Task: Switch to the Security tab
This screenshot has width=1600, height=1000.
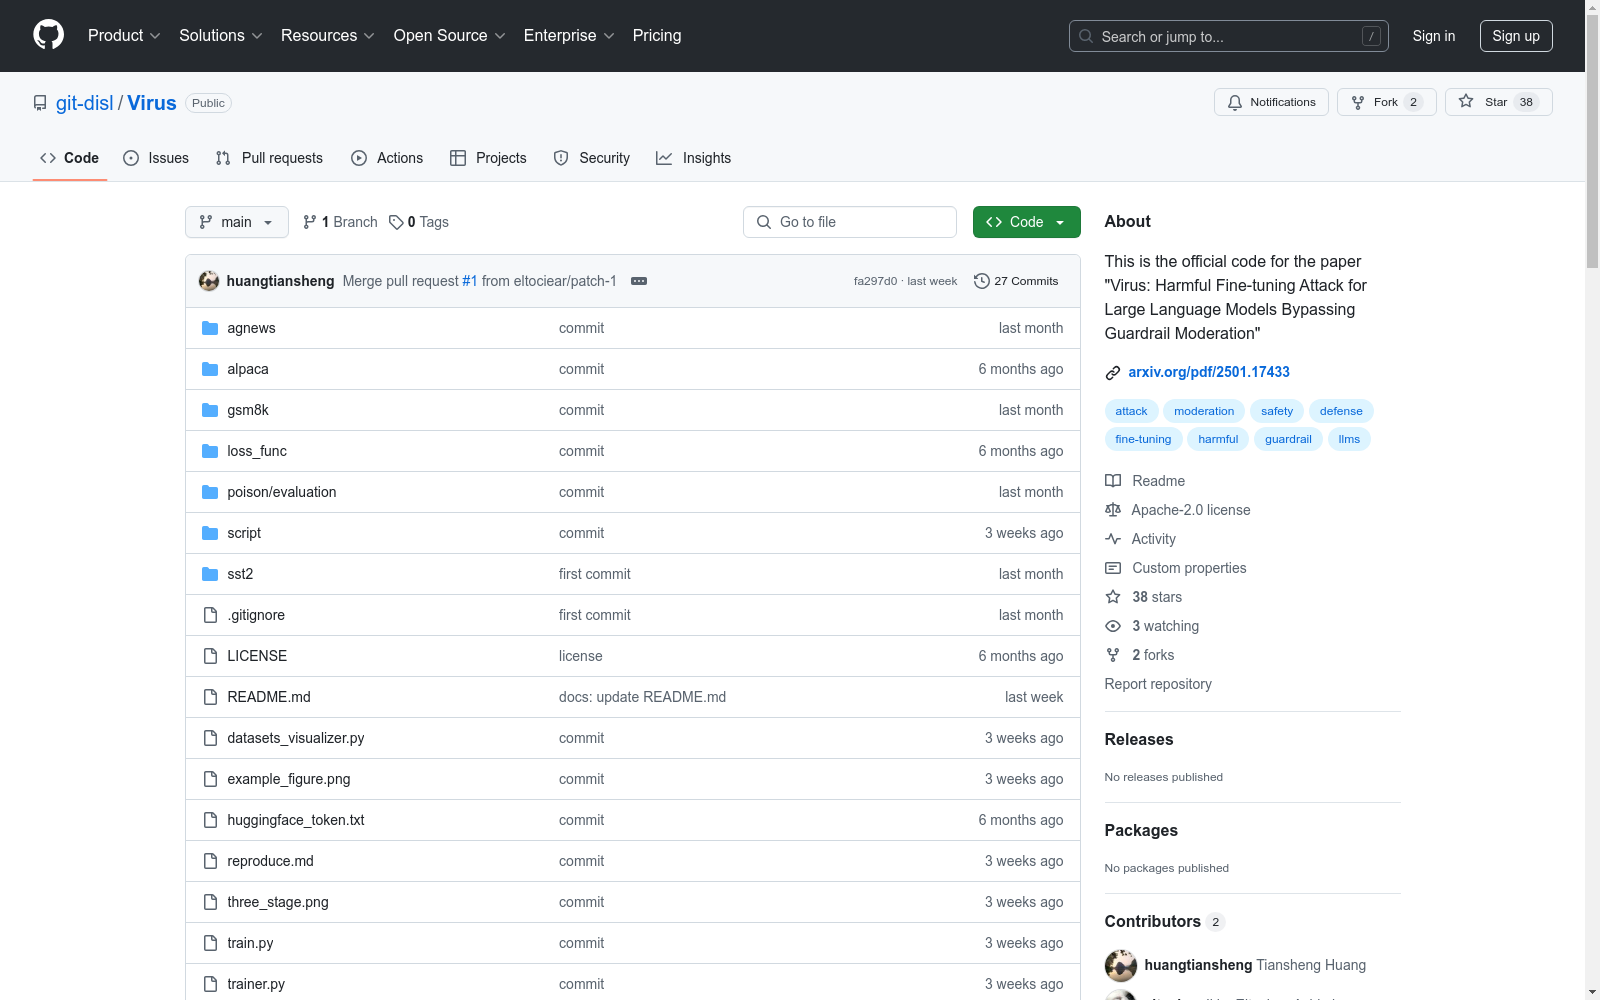Action: [x=592, y=158]
